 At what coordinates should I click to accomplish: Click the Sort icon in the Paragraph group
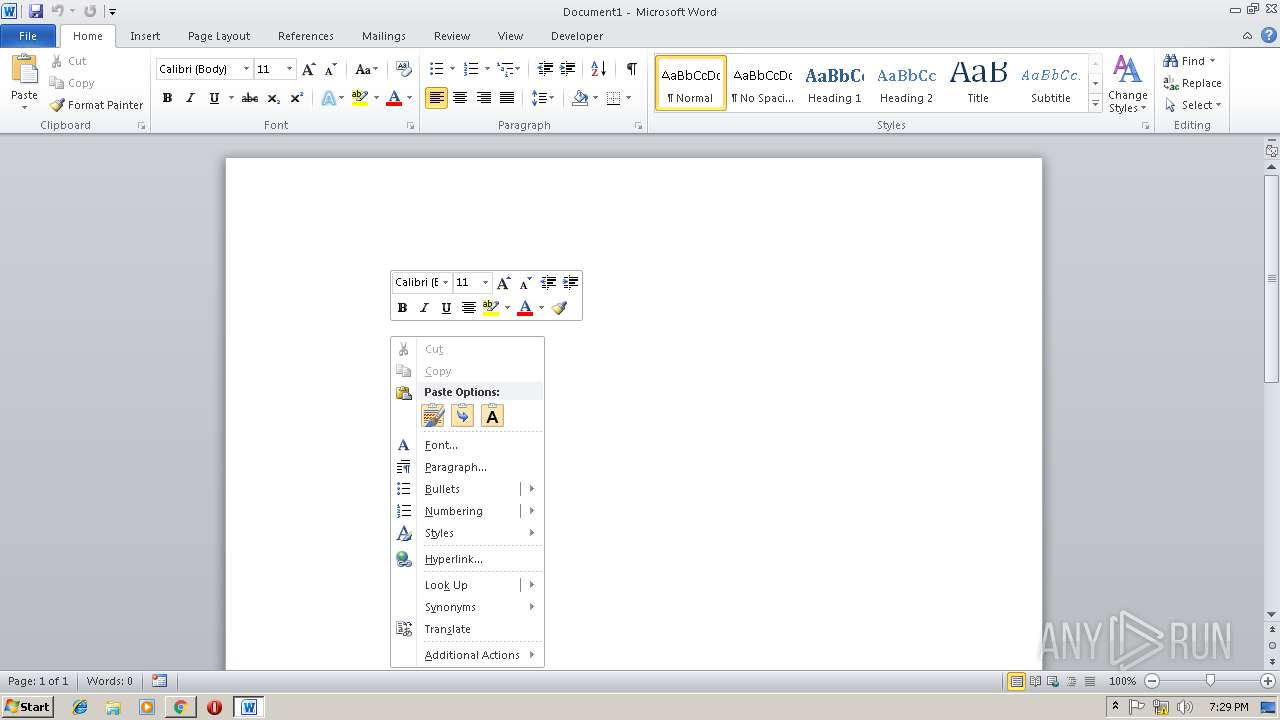(x=598, y=69)
